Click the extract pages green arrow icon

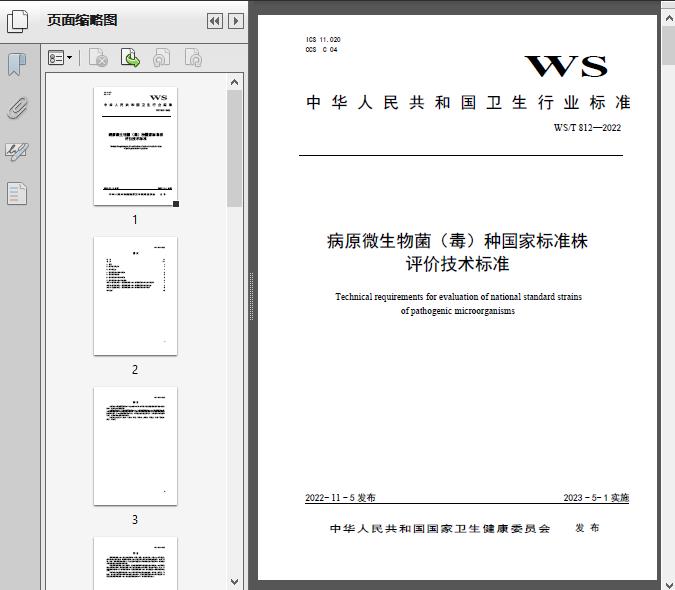click(130, 58)
